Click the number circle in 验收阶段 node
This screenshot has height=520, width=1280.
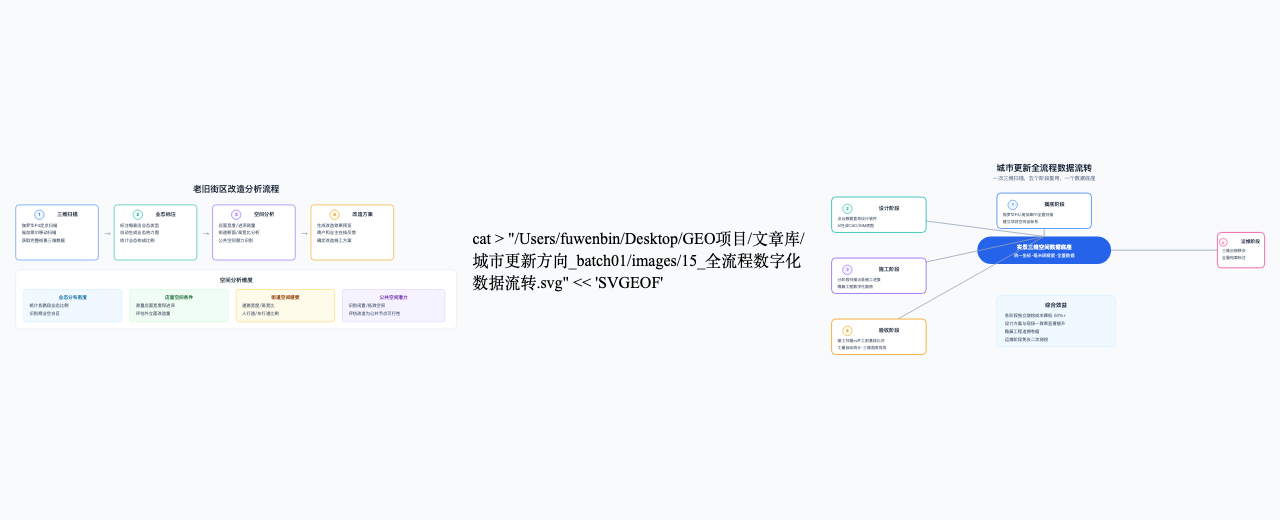847,330
